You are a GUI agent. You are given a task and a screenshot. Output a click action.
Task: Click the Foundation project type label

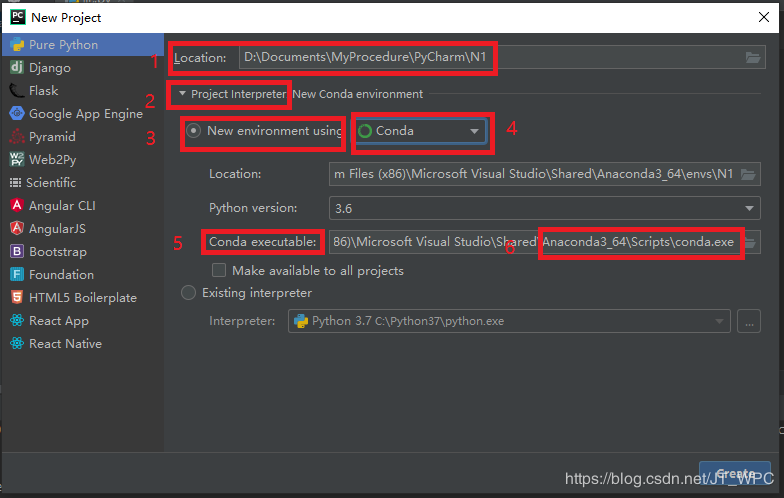click(x=62, y=274)
